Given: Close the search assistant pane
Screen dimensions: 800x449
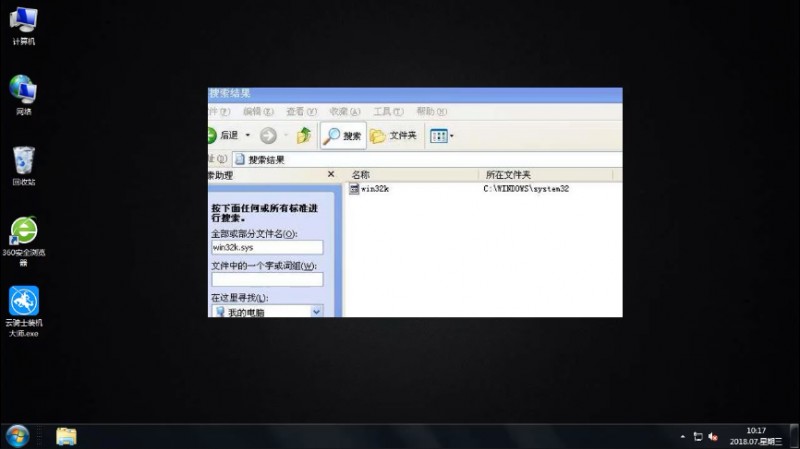Looking at the screenshot, I should point(331,174).
